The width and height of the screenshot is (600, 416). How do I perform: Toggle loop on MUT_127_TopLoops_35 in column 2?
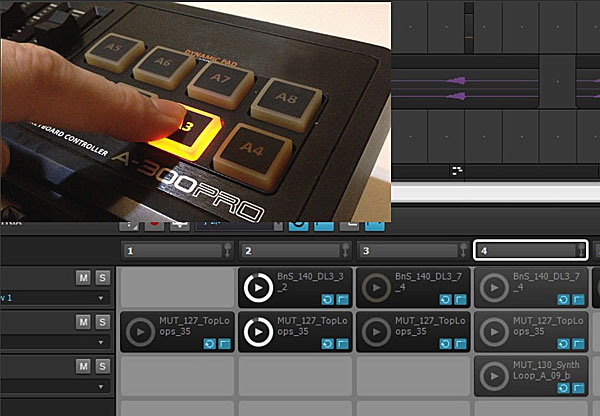tap(328, 344)
